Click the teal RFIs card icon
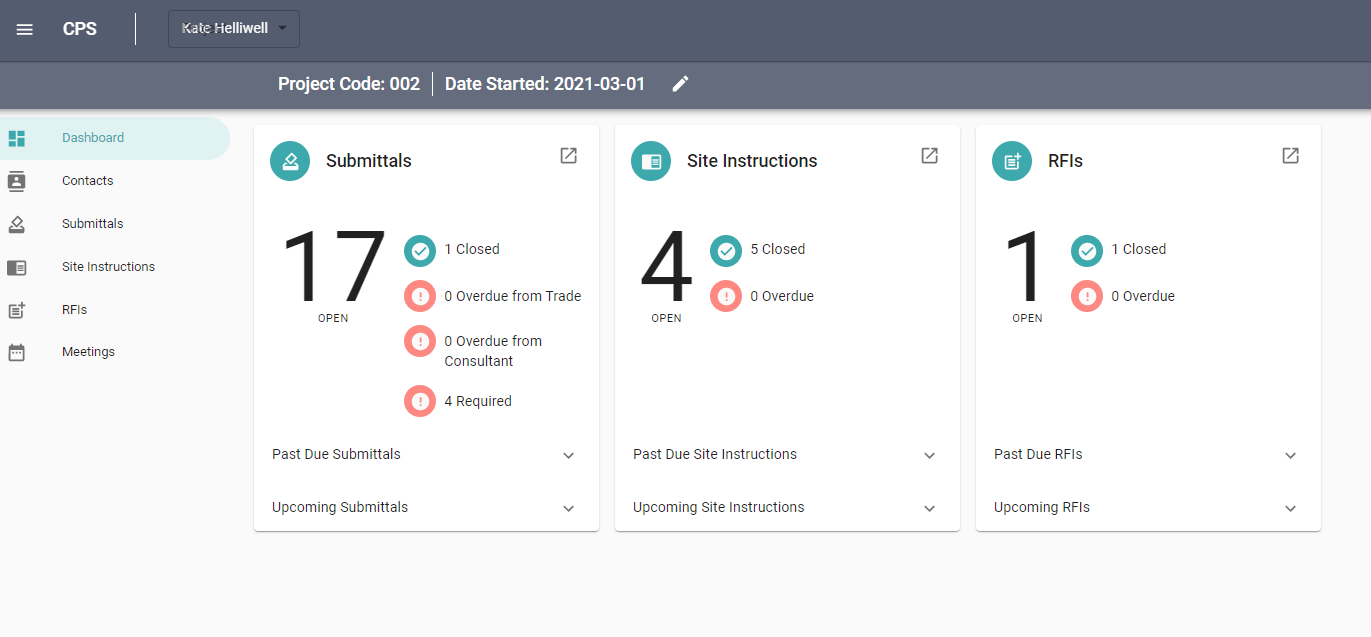This screenshot has width=1371, height=637. point(1012,161)
